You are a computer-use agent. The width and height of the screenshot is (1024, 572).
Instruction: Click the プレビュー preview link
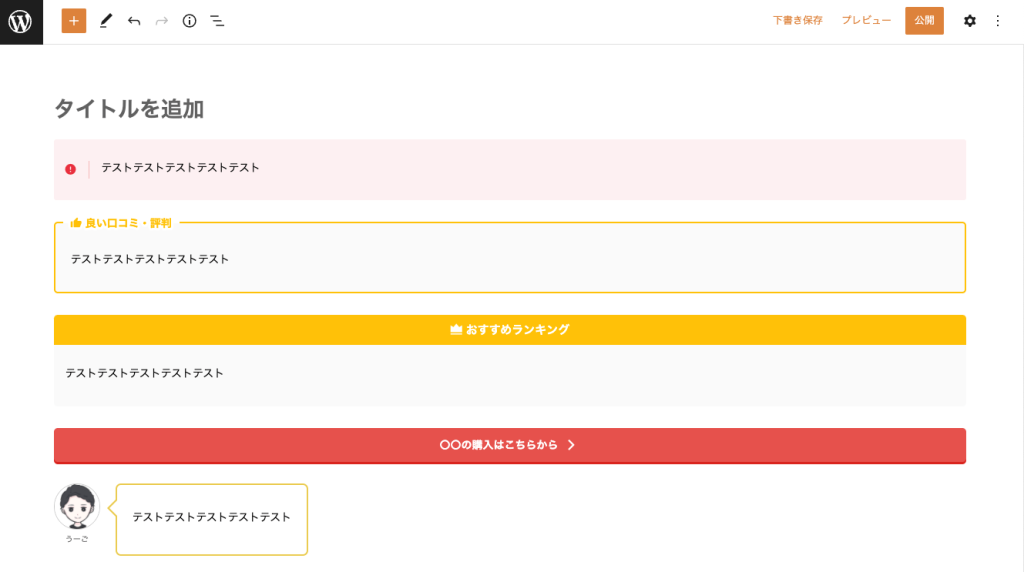coord(866,20)
